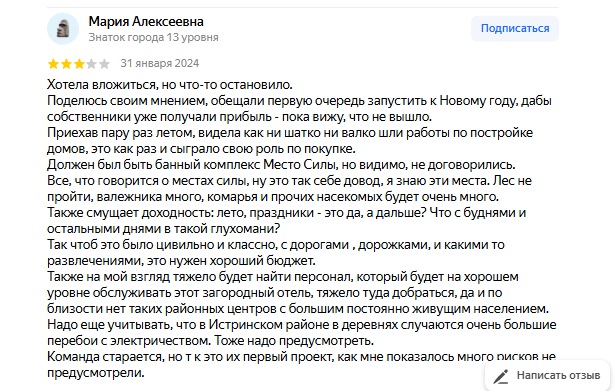
Task: Click the line starting 'Так чтоб это было цивильно'
Action: (275, 245)
